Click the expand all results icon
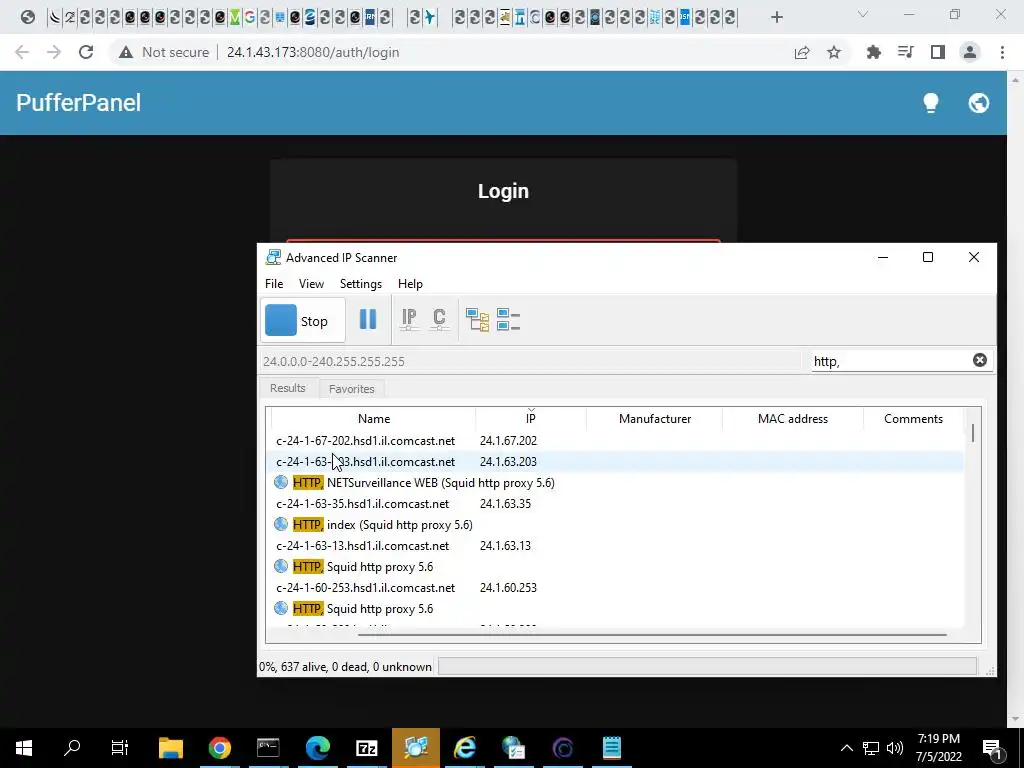Screen dimensions: 1024x768 (477, 320)
